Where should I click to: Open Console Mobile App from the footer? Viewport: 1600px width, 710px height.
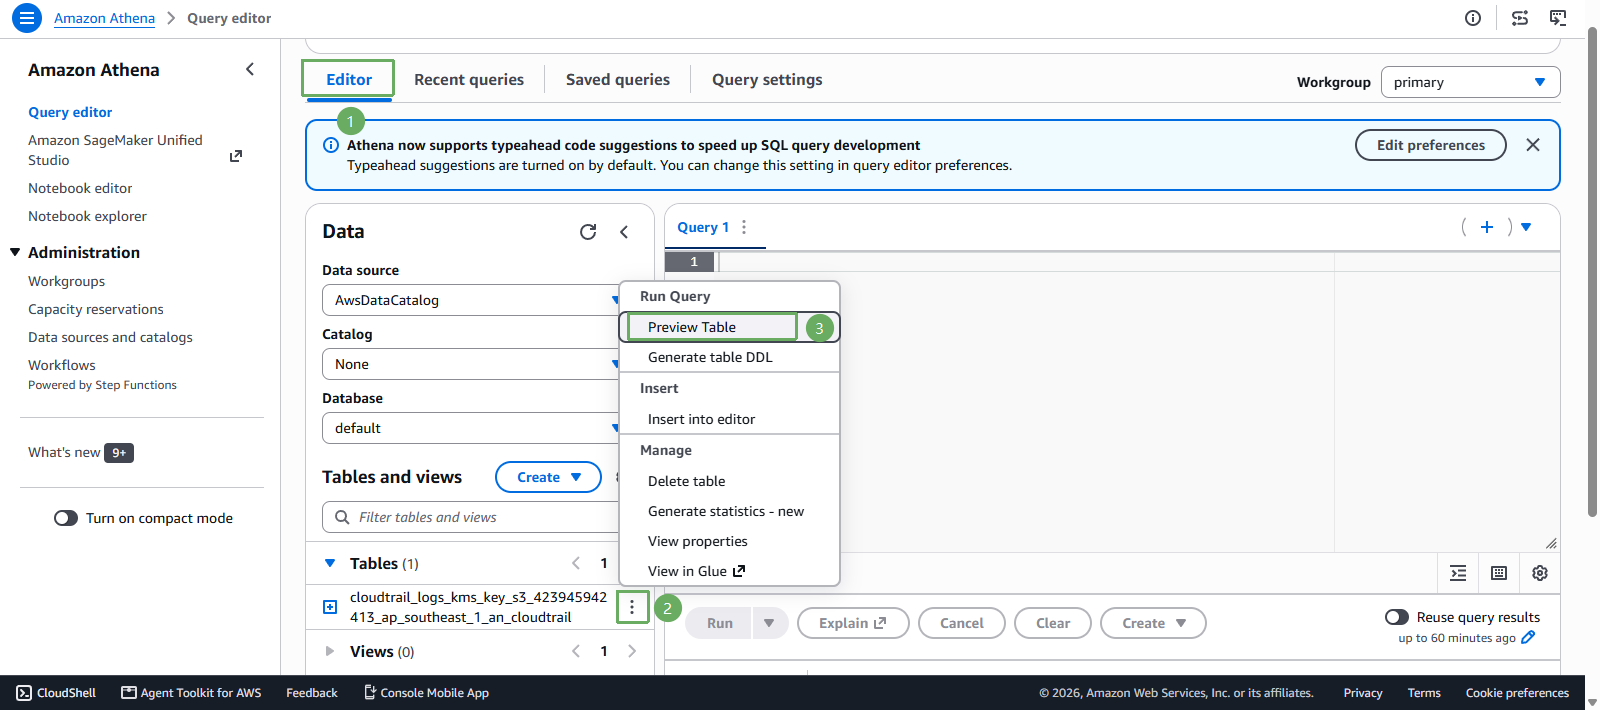[x=426, y=693]
